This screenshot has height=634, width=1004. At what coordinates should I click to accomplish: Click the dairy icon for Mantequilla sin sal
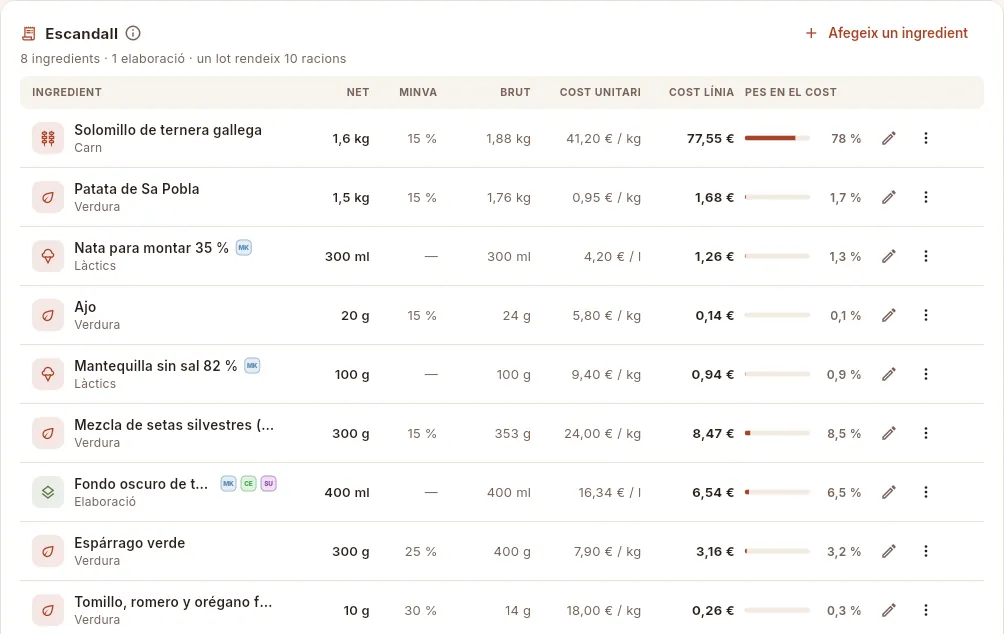pos(48,374)
